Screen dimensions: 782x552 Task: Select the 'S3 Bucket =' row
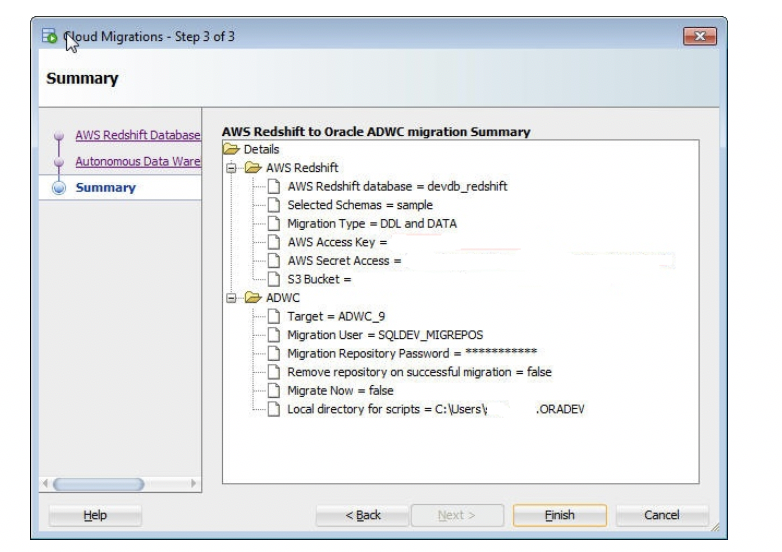[319, 279]
